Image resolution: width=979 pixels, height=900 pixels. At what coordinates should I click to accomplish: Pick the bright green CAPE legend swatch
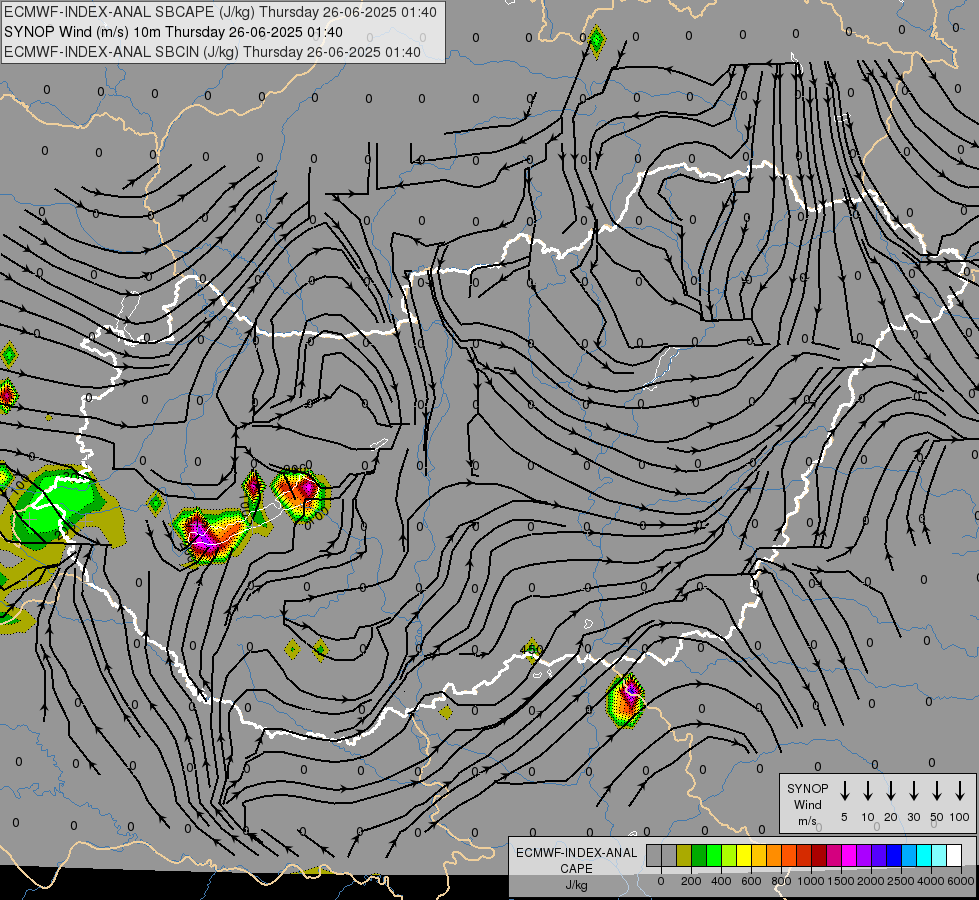tap(714, 855)
